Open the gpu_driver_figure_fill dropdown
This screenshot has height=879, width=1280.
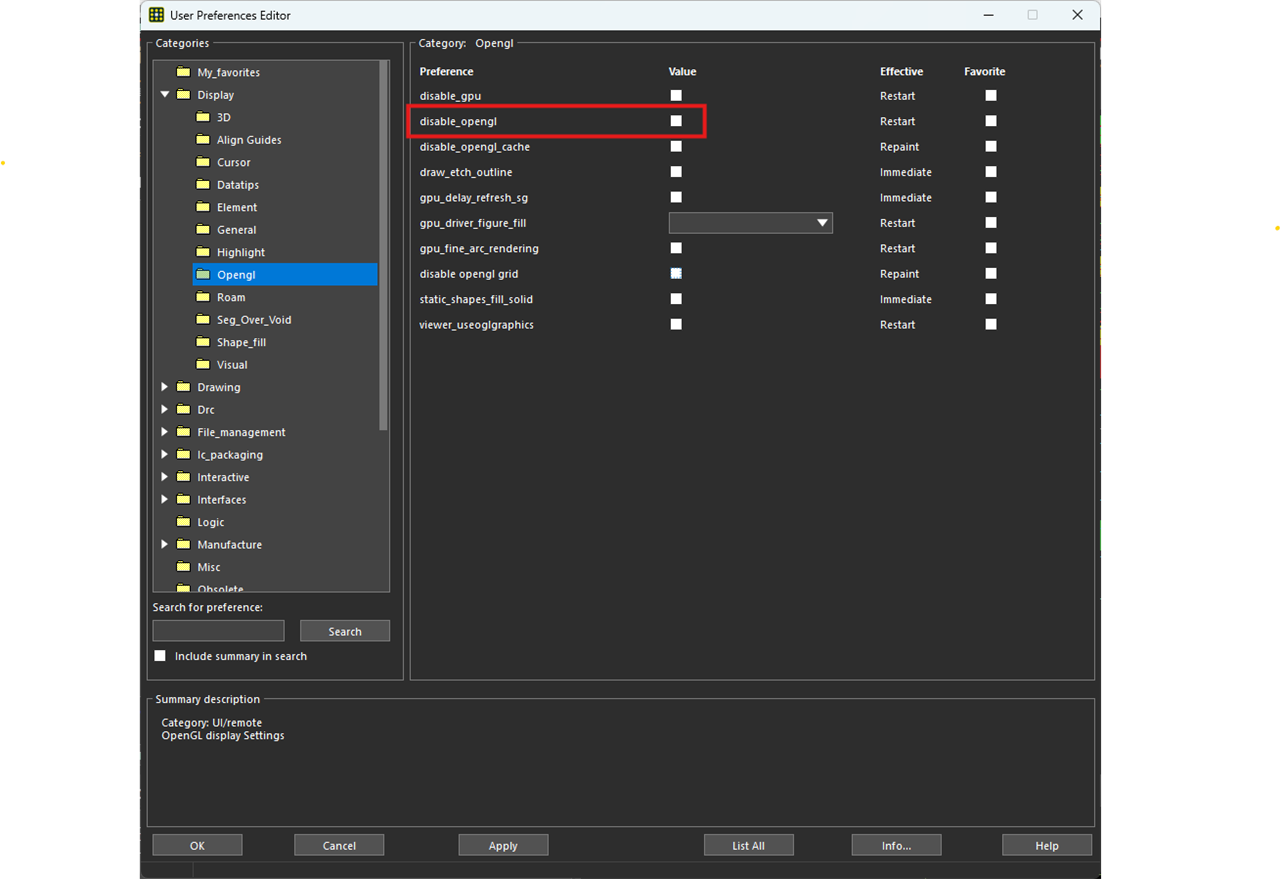point(750,223)
